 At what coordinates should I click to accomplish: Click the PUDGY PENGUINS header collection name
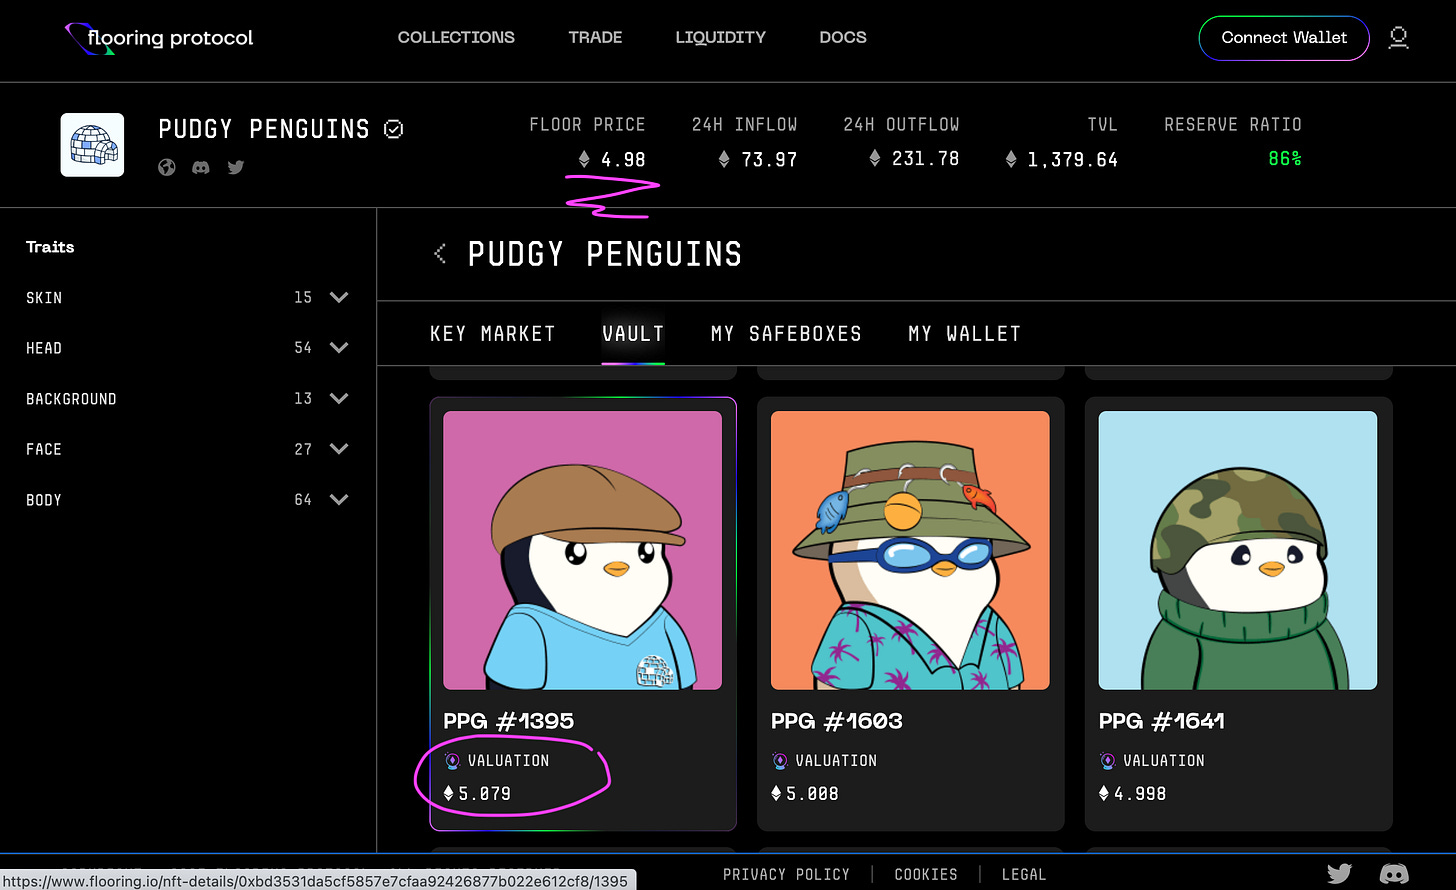pyautogui.click(x=264, y=129)
